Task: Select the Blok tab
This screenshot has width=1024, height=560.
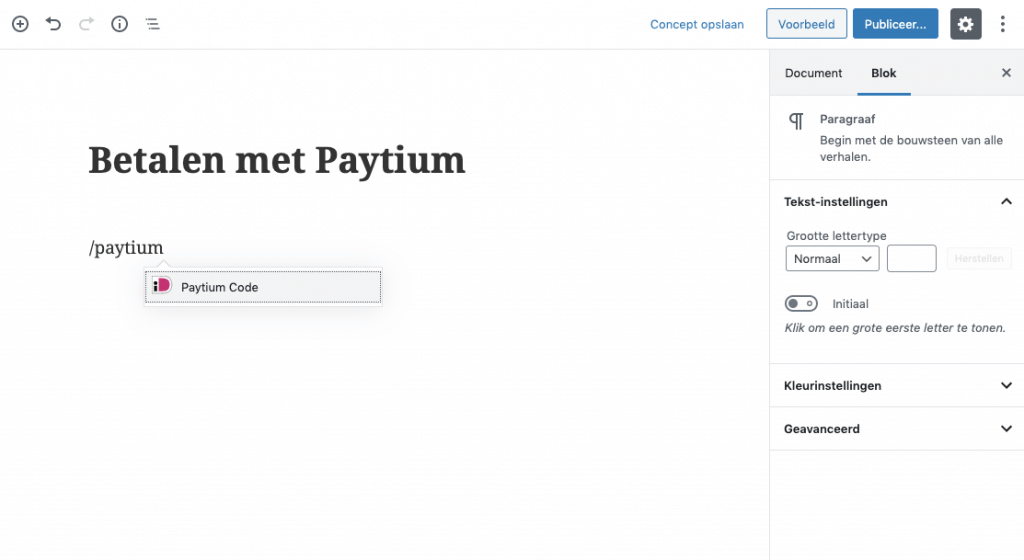Action: pos(884,73)
